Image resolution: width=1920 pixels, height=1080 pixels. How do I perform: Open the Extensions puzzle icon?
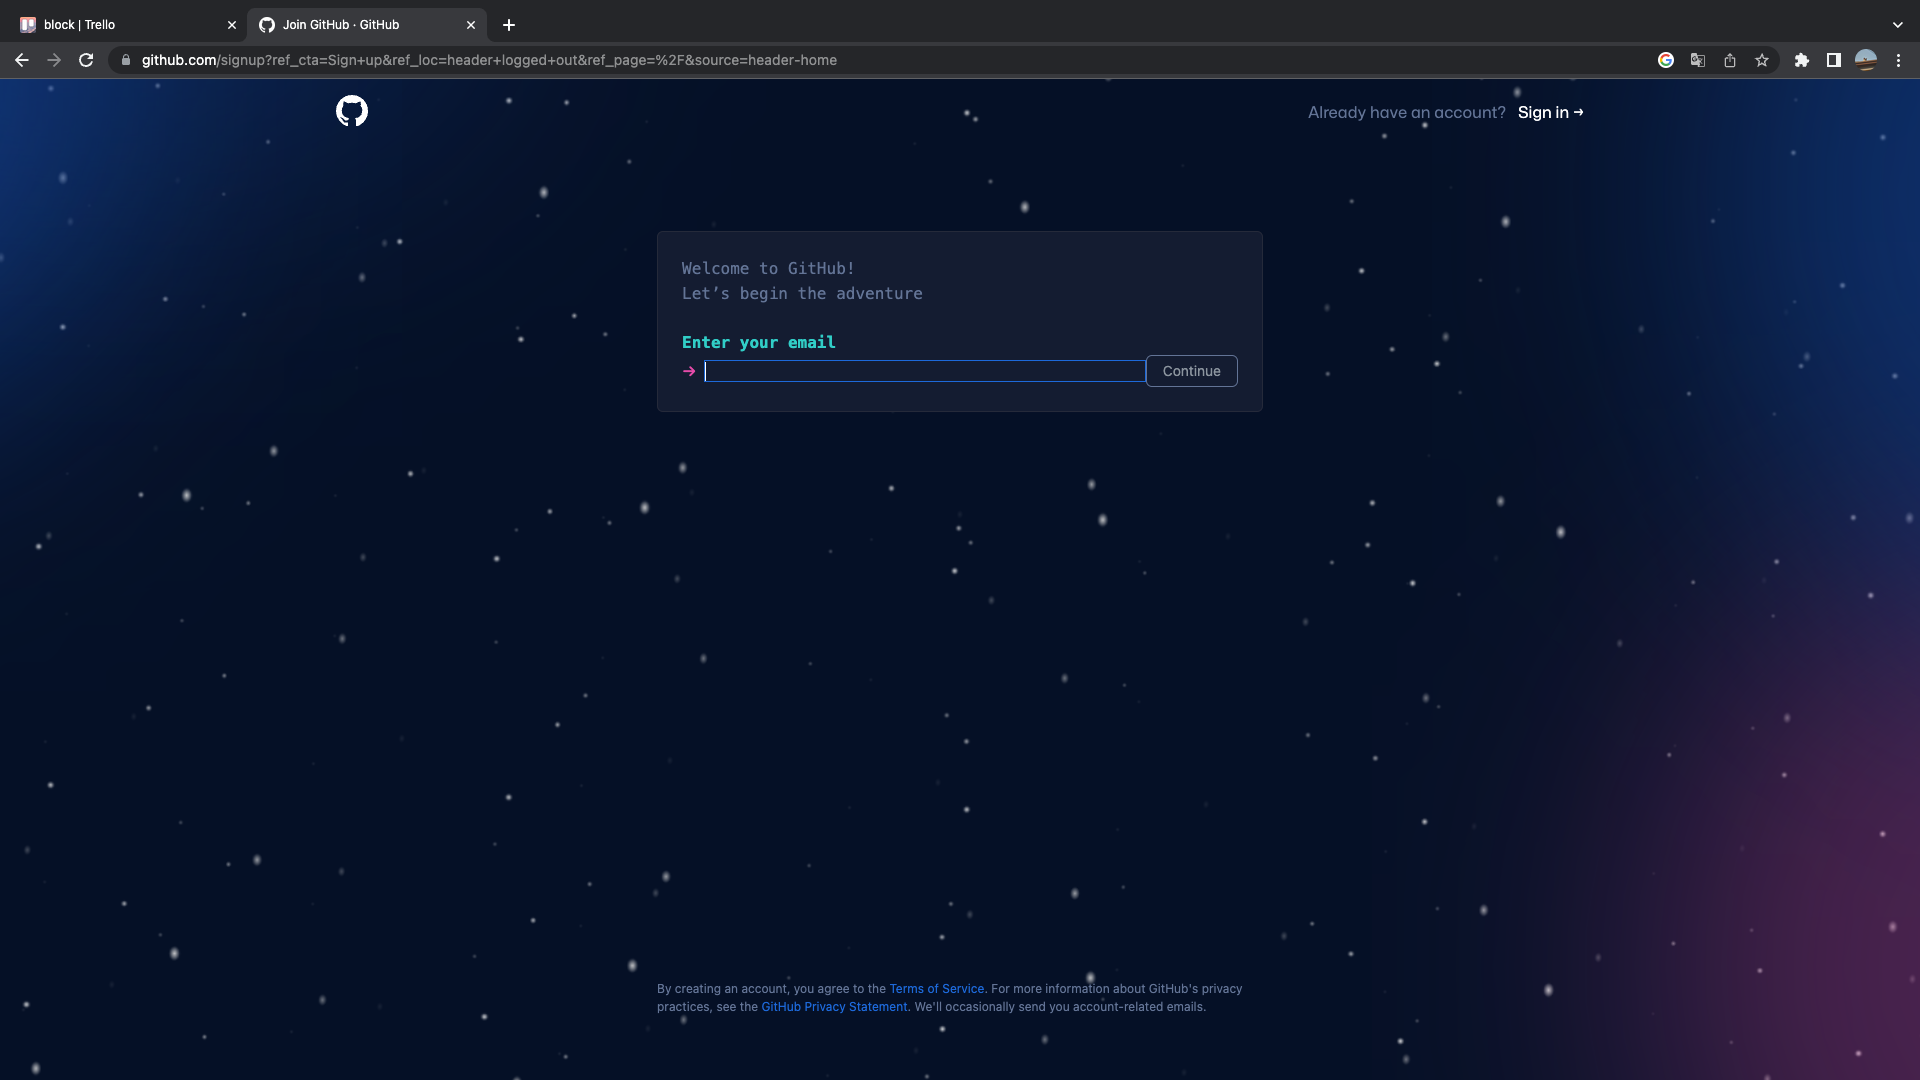pyautogui.click(x=1802, y=60)
